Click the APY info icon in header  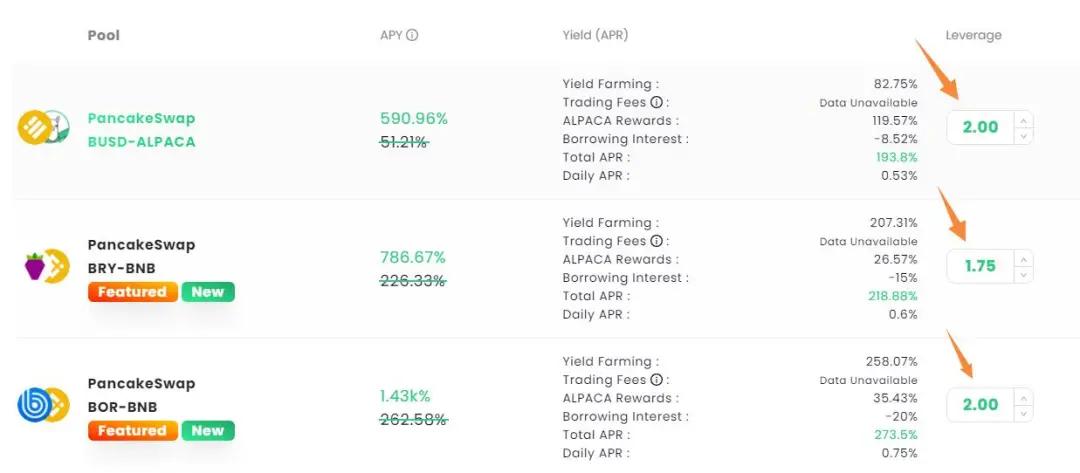pyautogui.click(x=412, y=35)
